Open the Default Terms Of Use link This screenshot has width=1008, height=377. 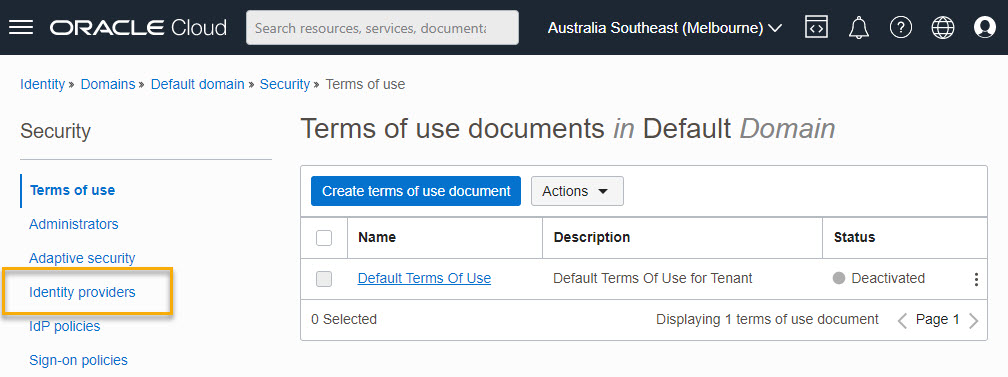424,279
